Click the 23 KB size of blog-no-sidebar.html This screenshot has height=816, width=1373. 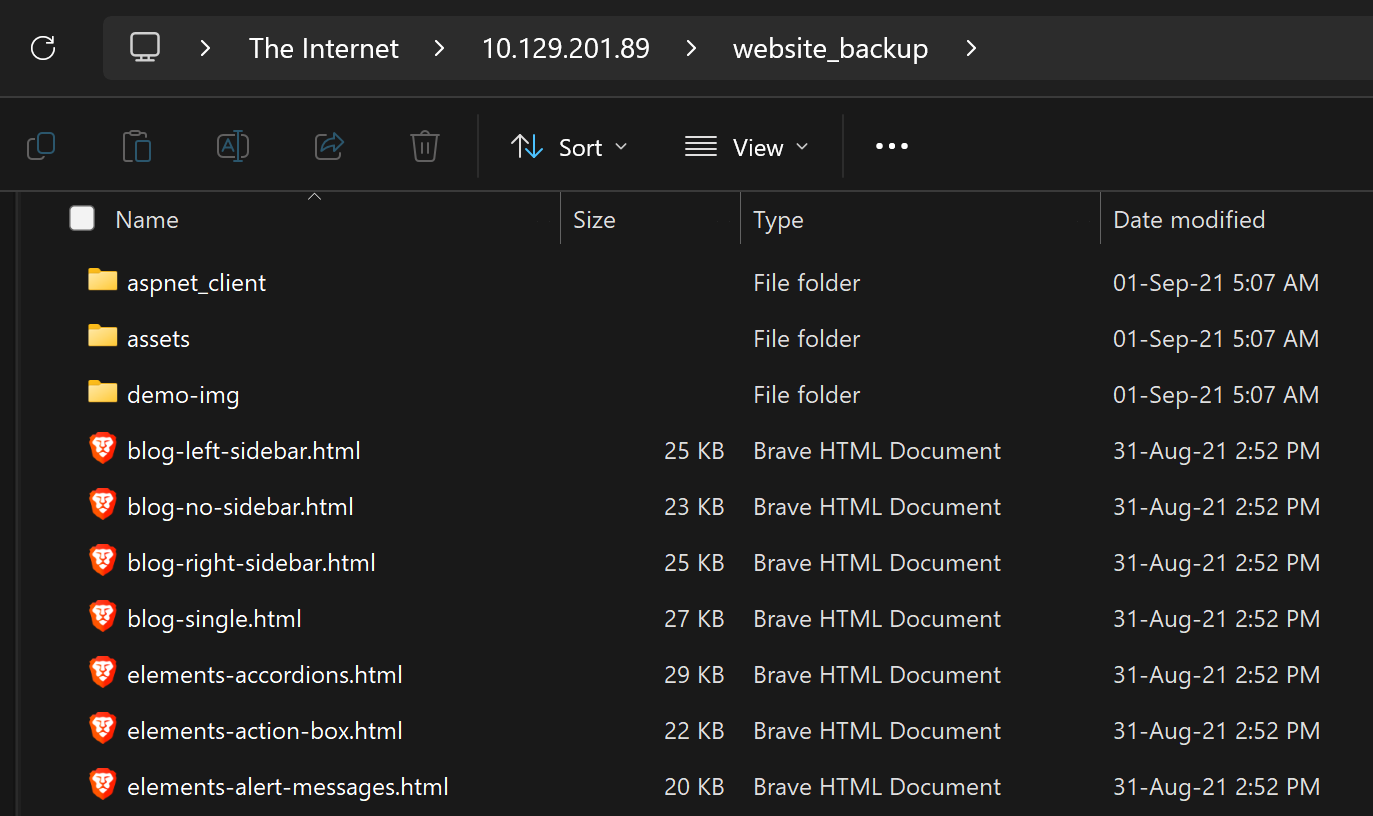point(694,507)
